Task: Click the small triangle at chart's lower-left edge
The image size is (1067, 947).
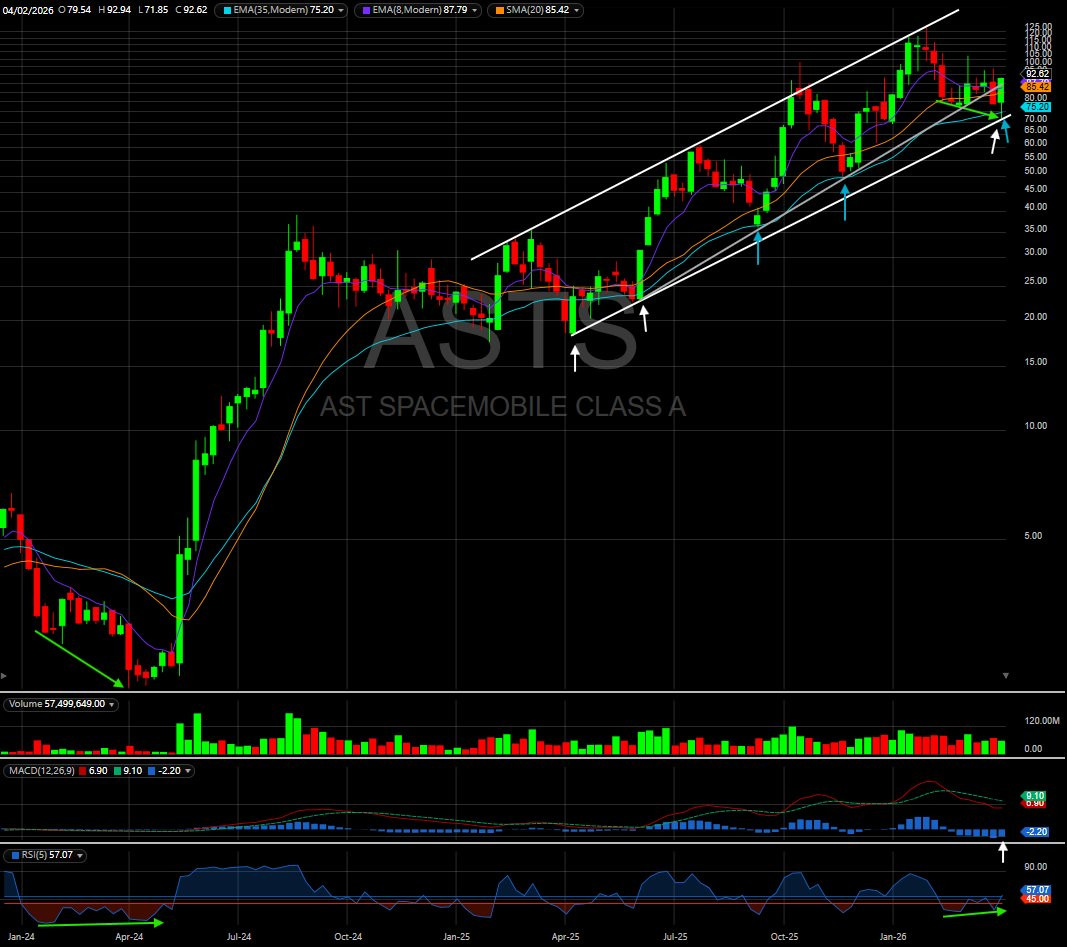Action: (4, 676)
